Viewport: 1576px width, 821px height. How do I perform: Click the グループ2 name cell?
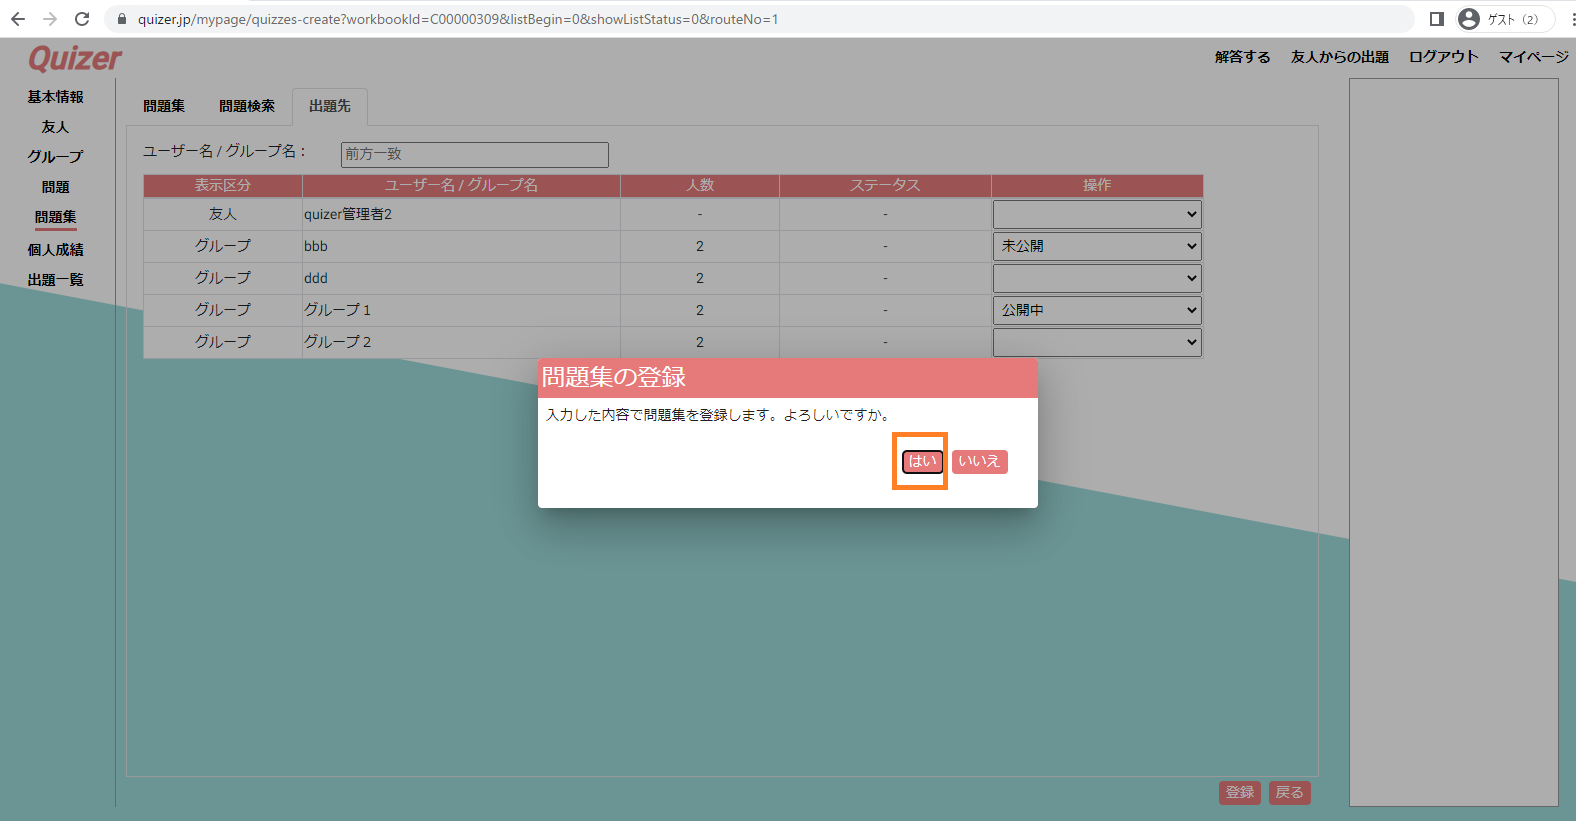[461, 342]
